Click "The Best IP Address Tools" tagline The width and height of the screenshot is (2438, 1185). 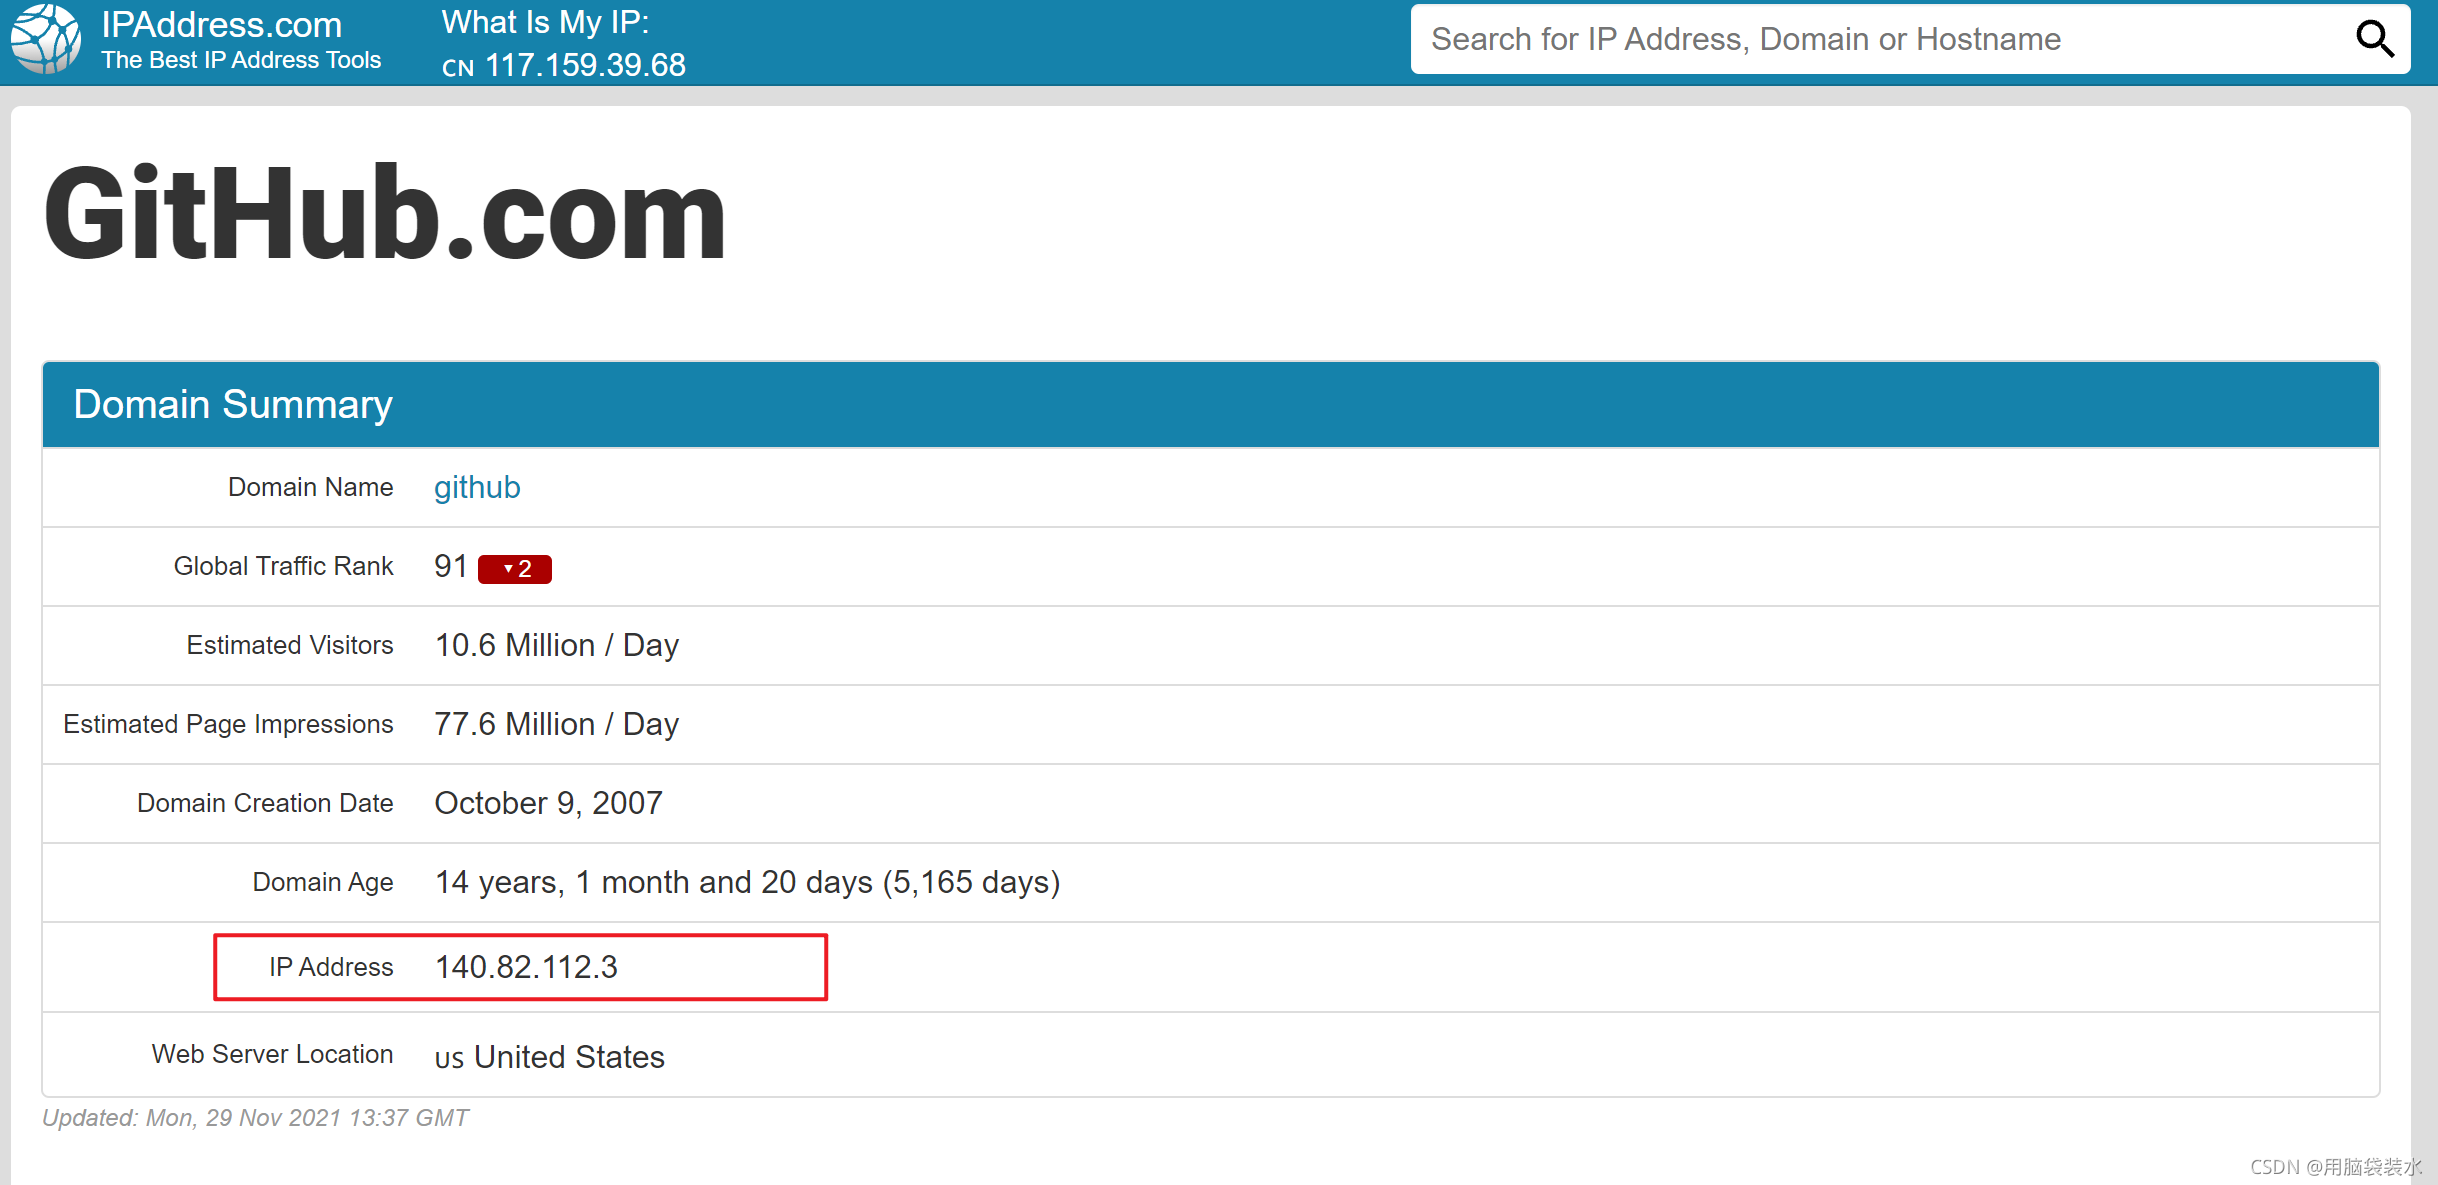[x=241, y=60]
